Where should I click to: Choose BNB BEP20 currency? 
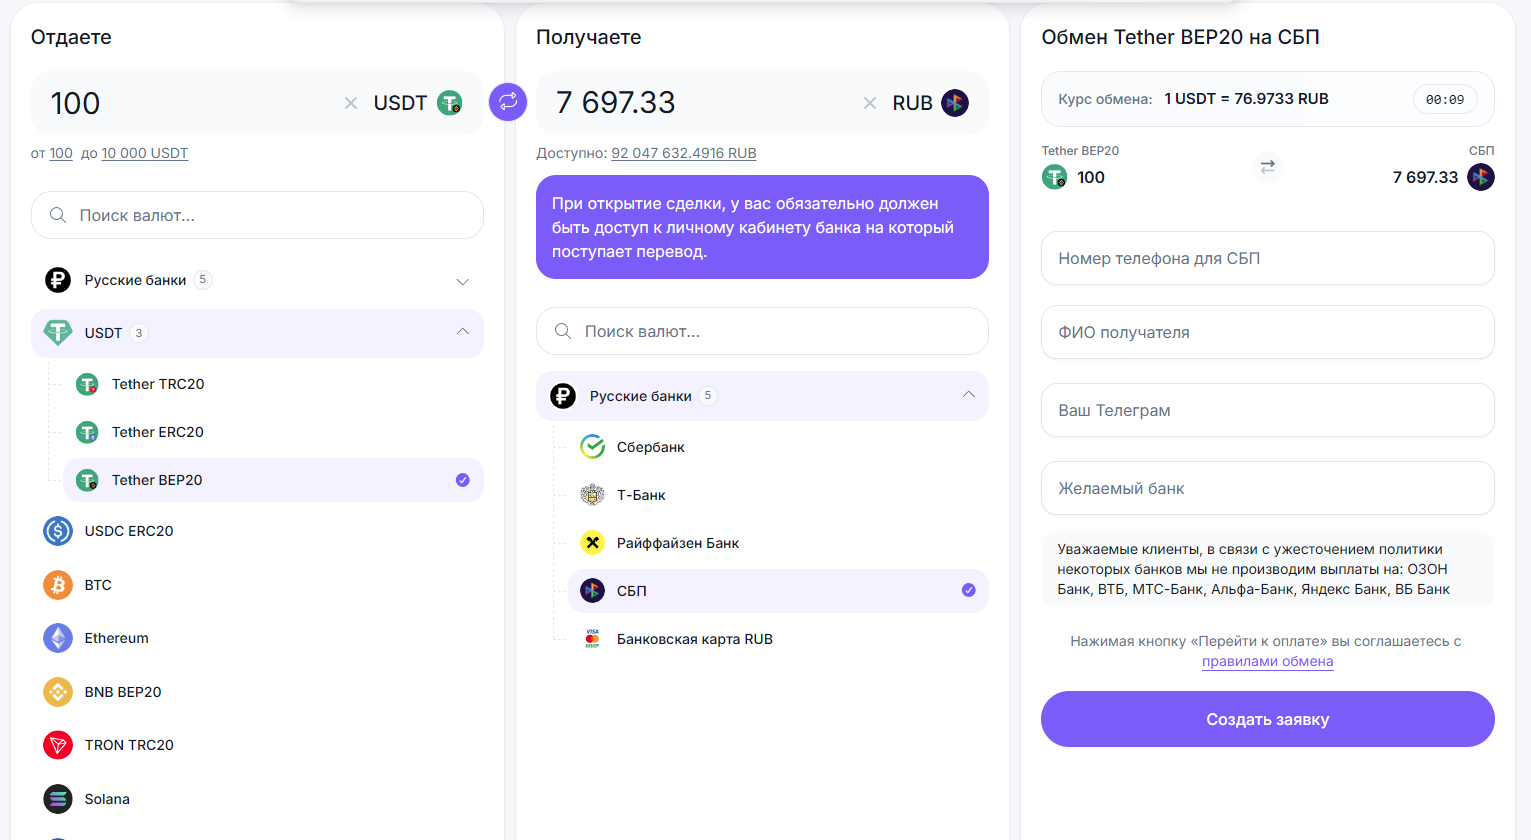[257, 692]
